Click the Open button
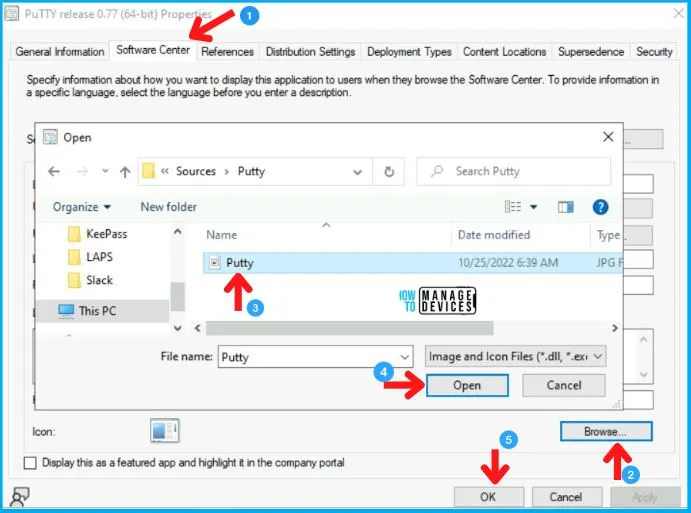The height and width of the screenshot is (513, 691). point(467,385)
